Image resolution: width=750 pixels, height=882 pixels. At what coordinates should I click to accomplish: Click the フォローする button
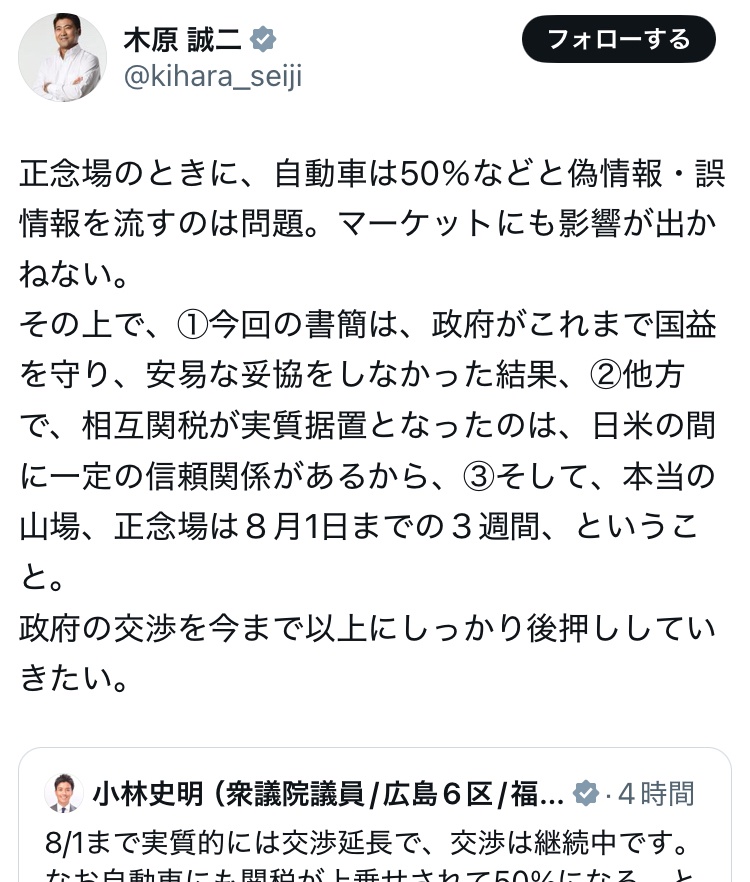pyautogui.click(x=618, y=39)
